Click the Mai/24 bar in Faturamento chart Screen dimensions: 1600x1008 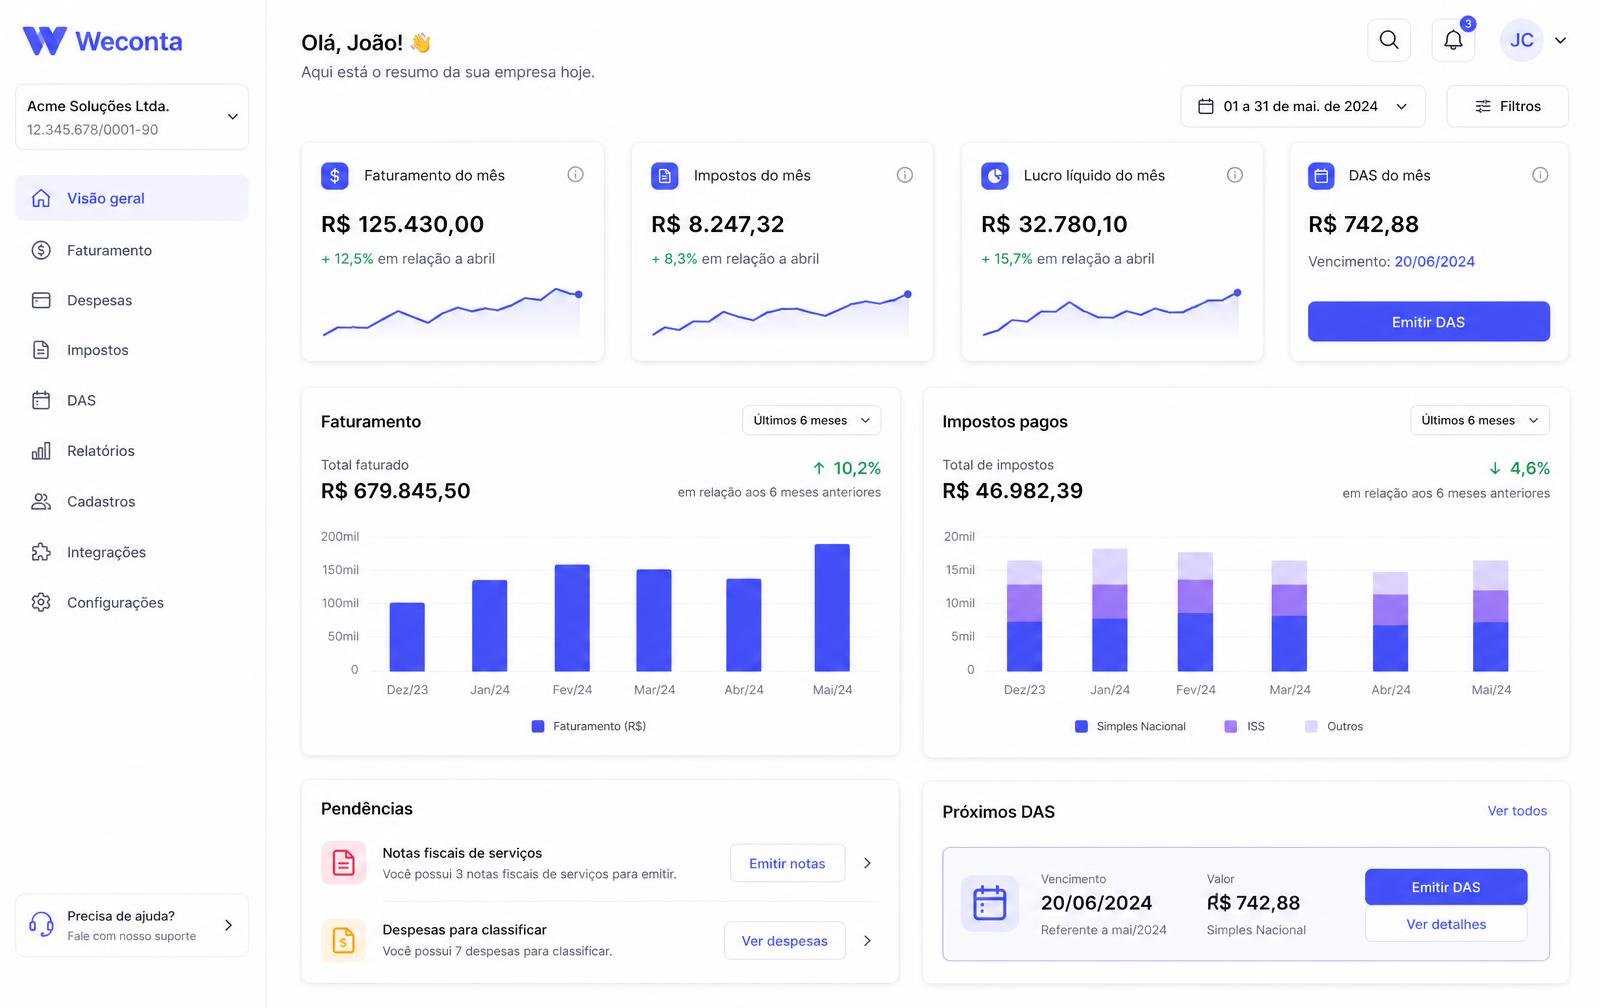click(x=832, y=607)
